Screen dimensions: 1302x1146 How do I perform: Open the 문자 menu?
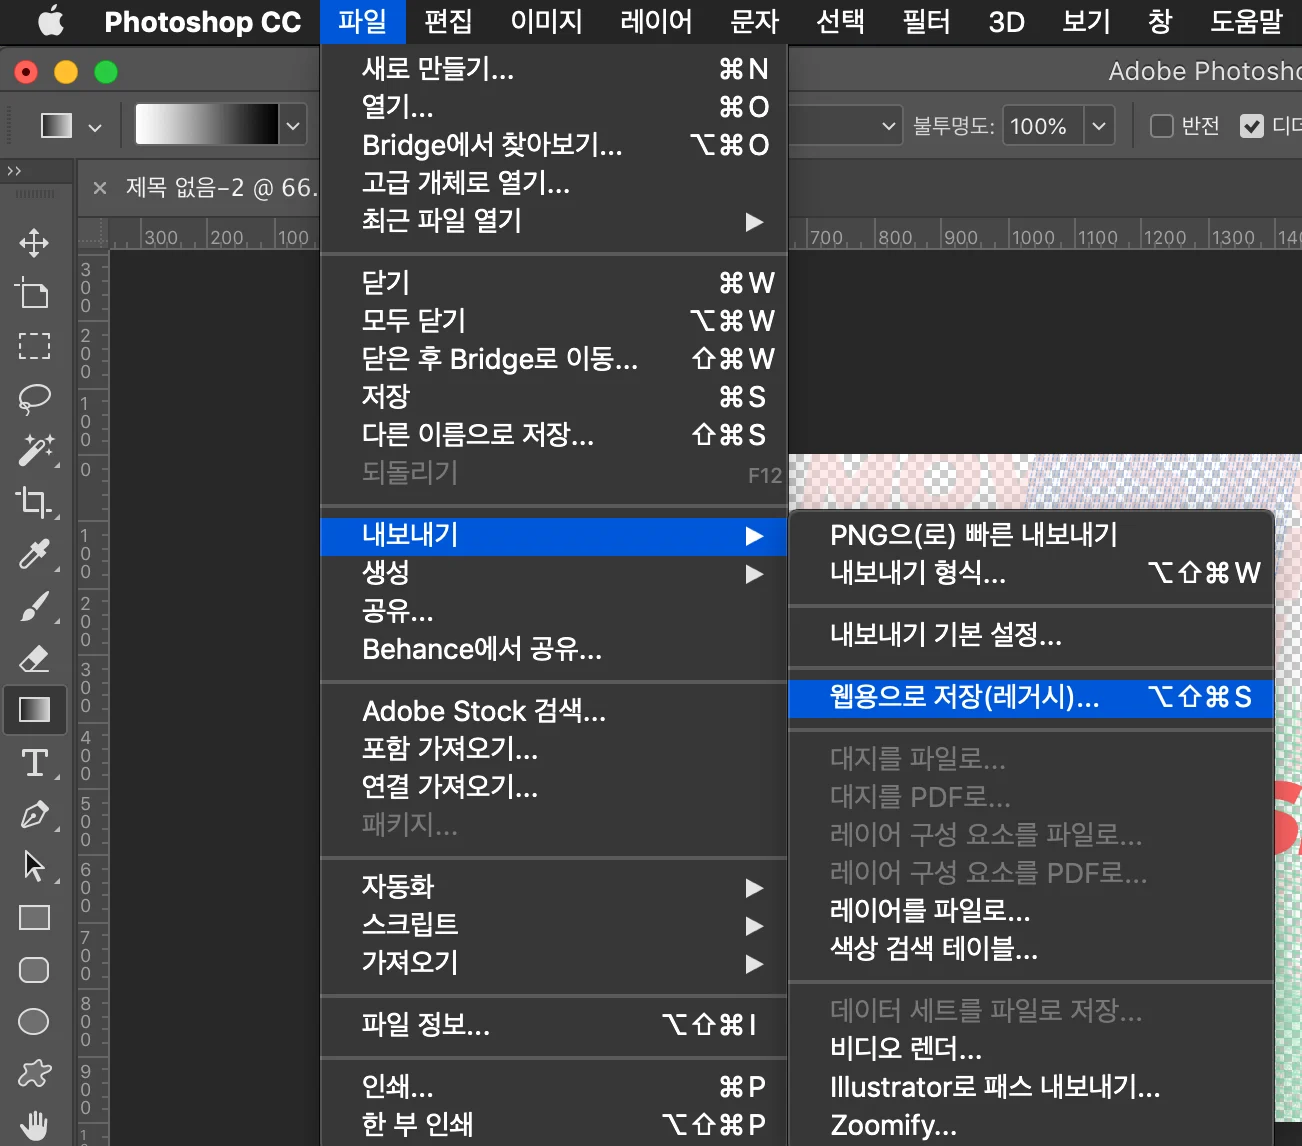[755, 21]
